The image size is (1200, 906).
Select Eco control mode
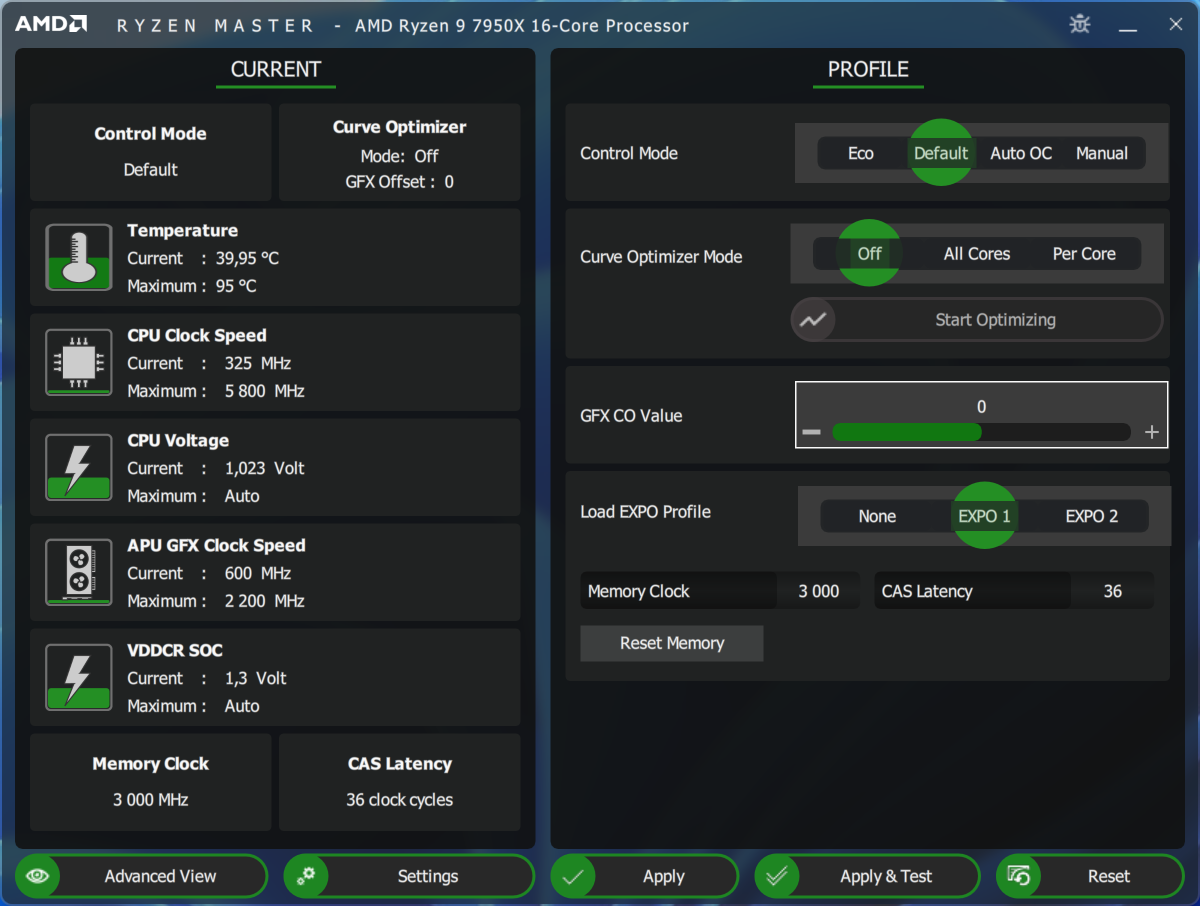(x=861, y=153)
